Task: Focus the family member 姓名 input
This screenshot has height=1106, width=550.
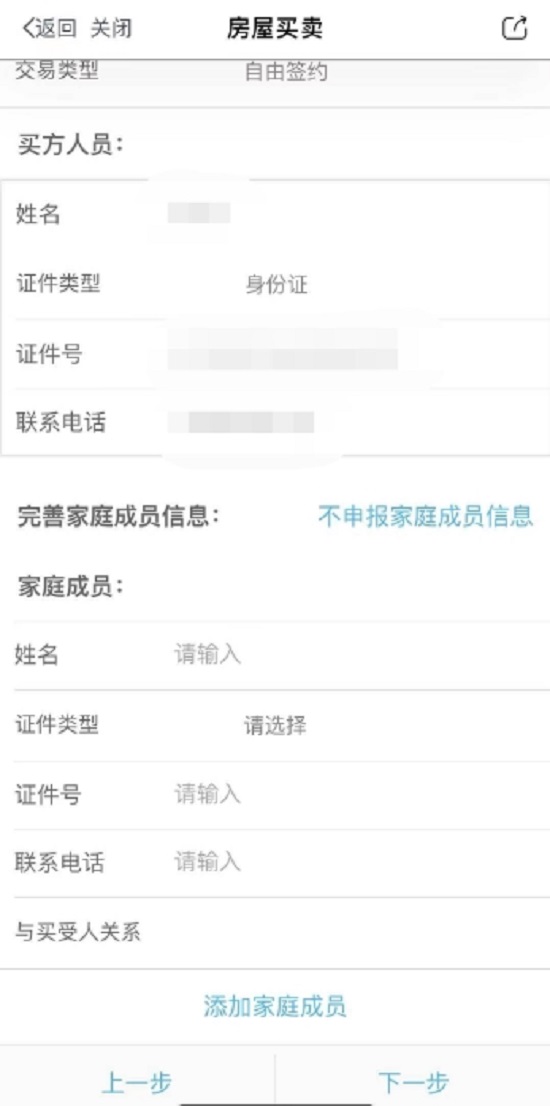Action: click(x=282, y=656)
